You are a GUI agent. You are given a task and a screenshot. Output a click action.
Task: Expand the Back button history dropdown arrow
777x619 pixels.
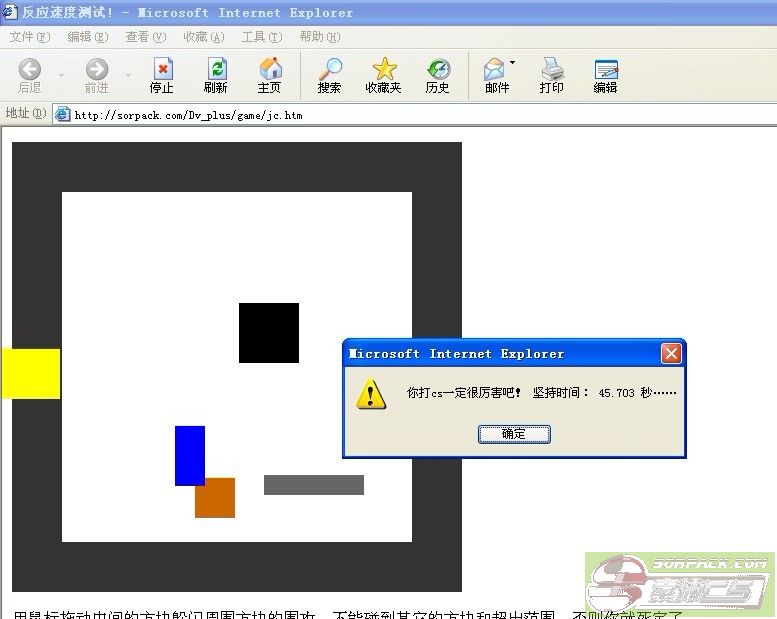click(x=61, y=75)
